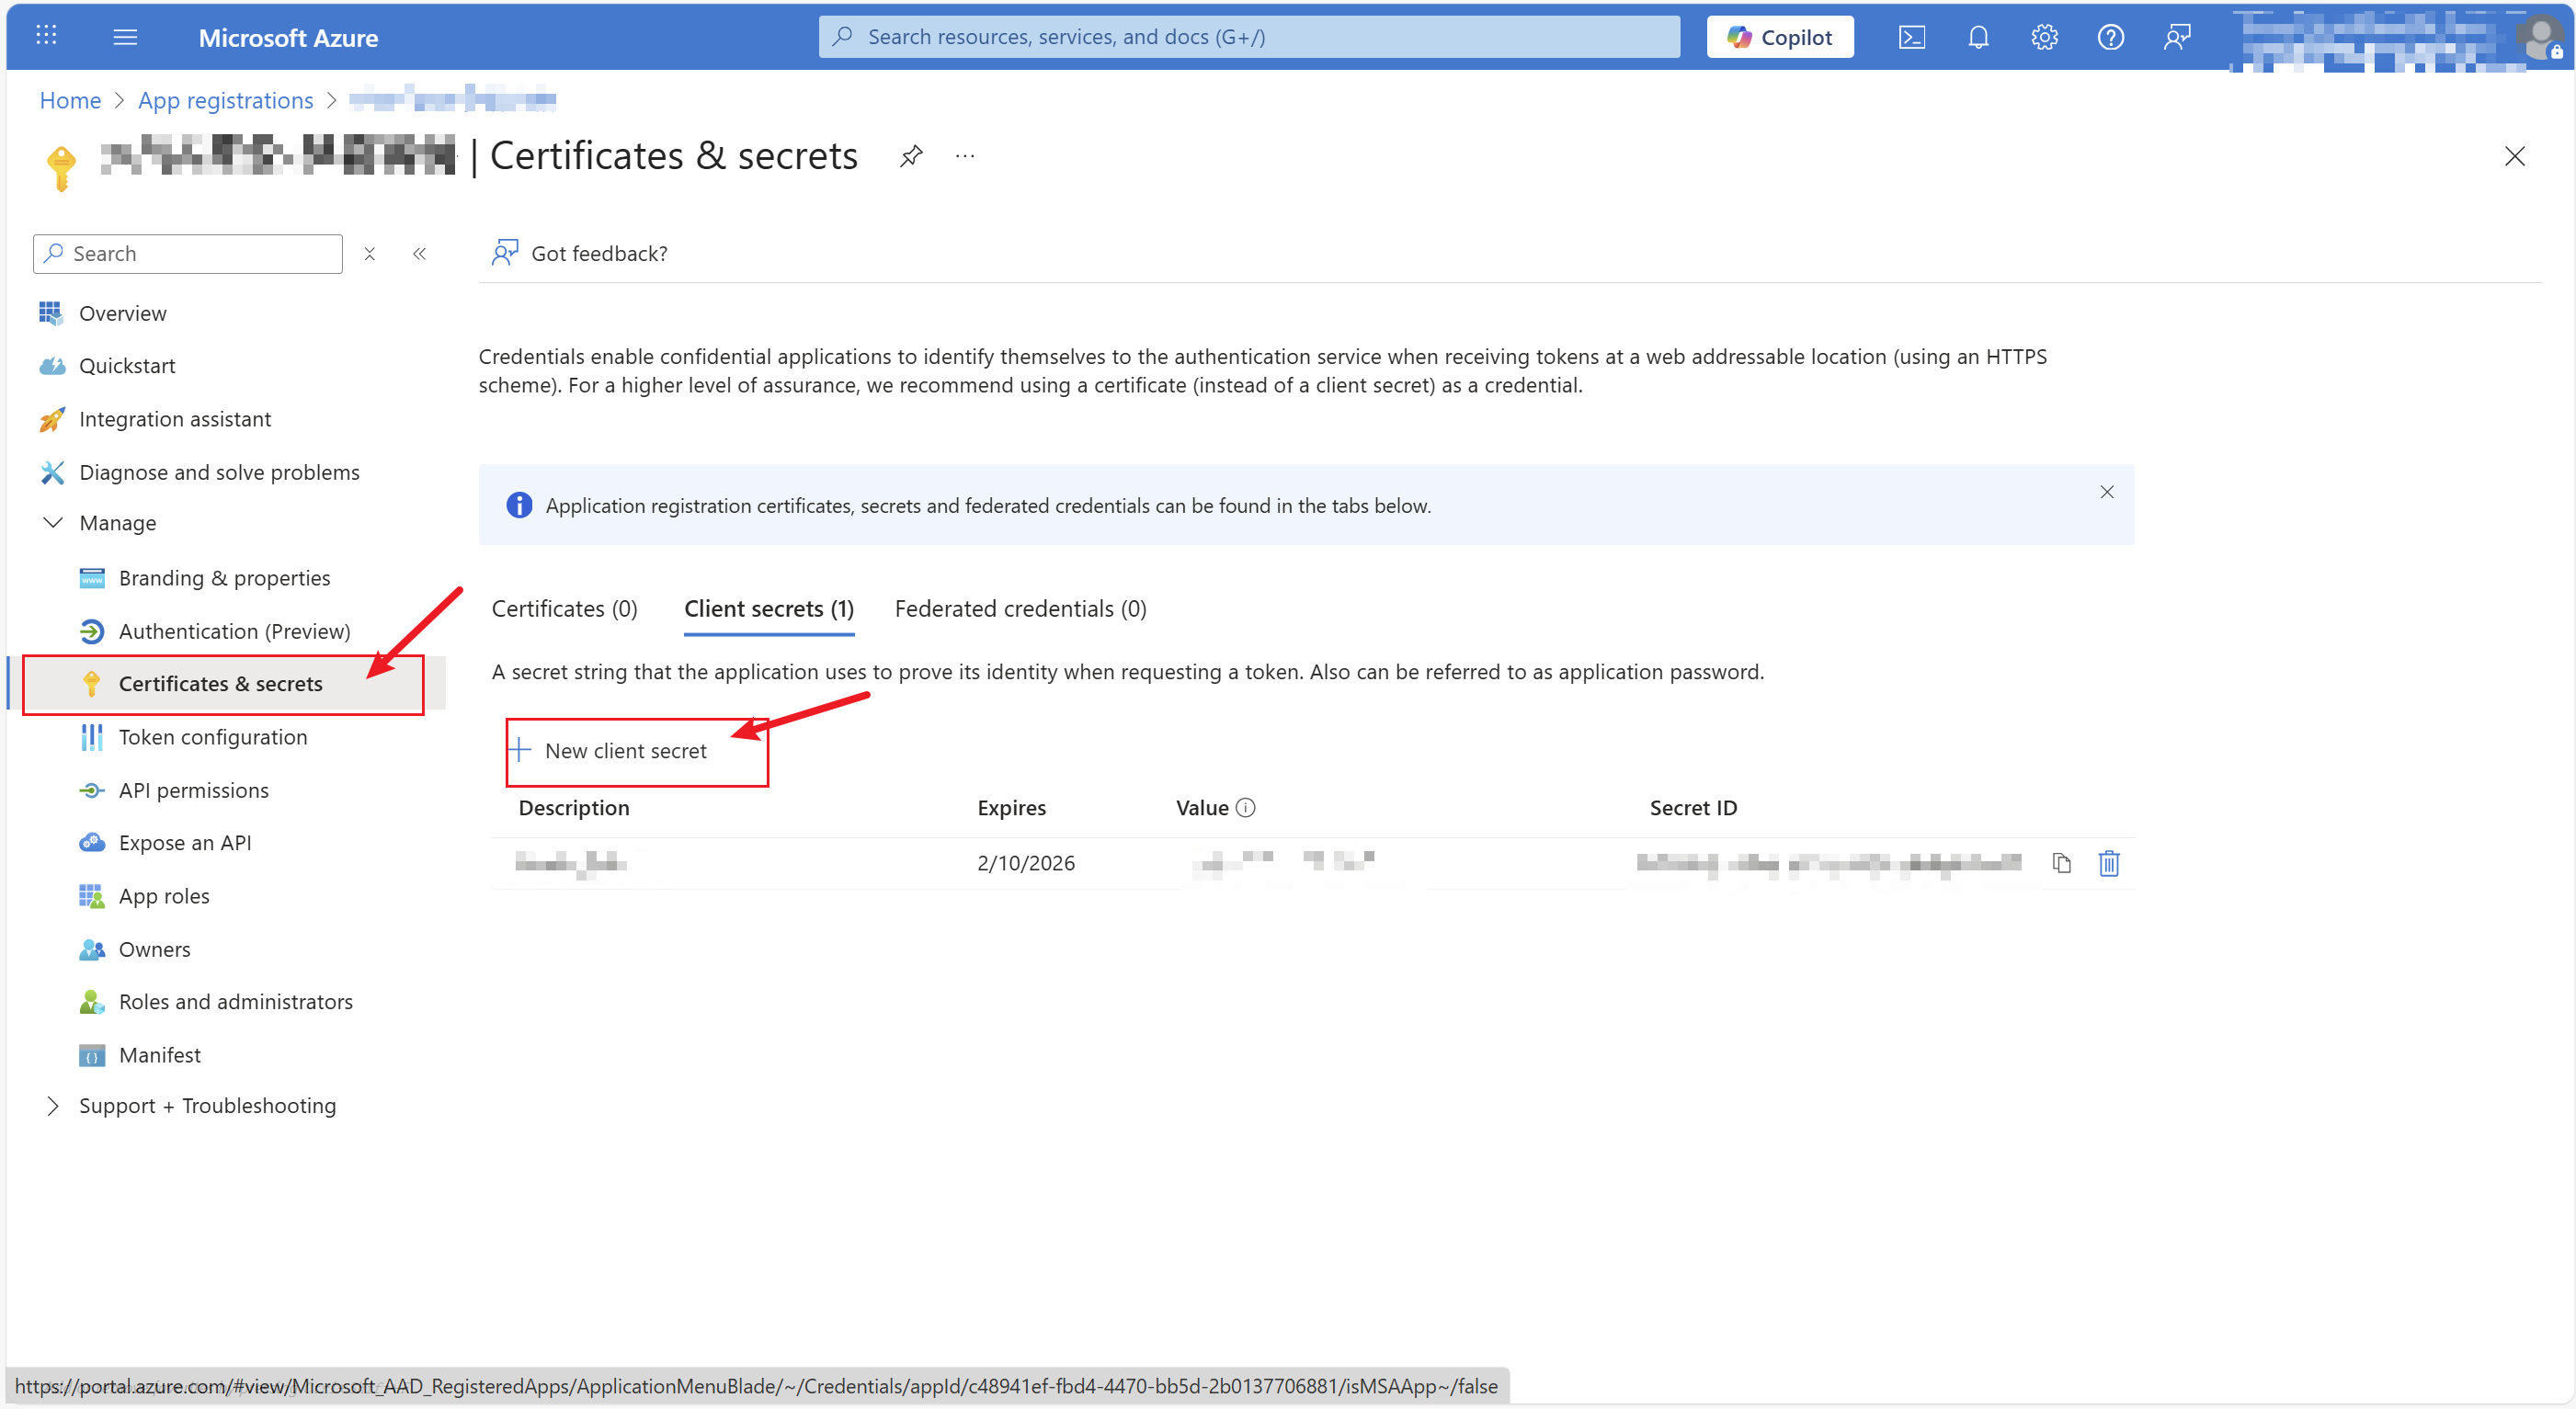The image size is (2576, 1409).
Task: Expand Support + Troubleshooting section
Action: click(x=53, y=1106)
